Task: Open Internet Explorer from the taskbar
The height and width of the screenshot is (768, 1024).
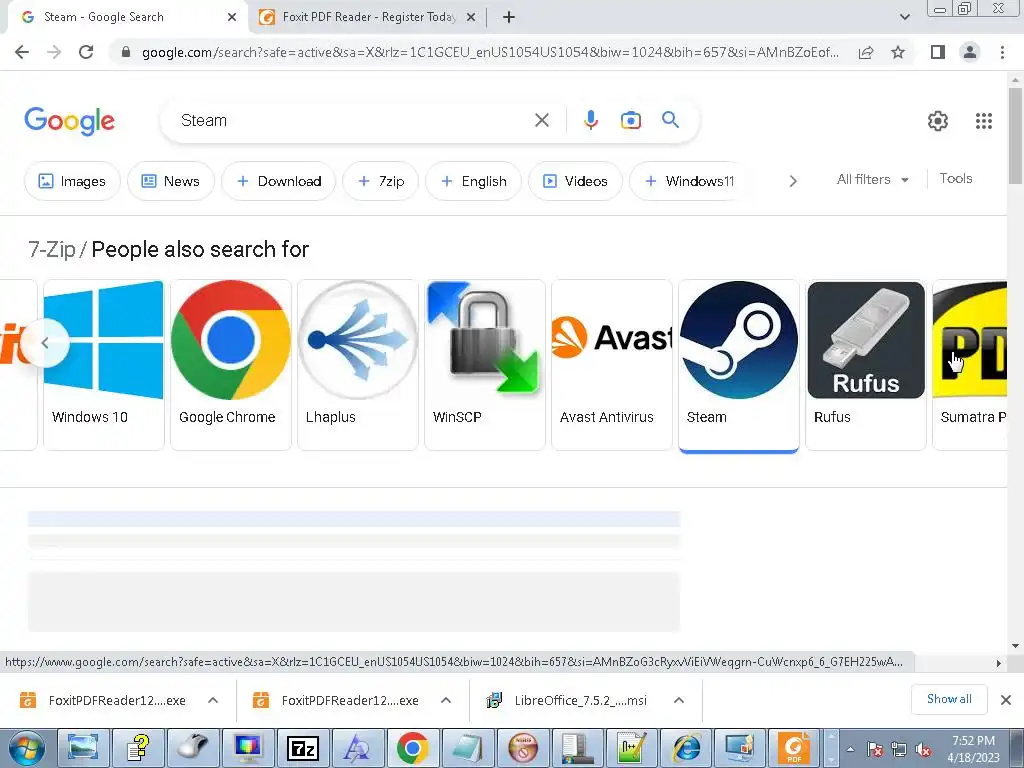Action: tap(686, 748)
